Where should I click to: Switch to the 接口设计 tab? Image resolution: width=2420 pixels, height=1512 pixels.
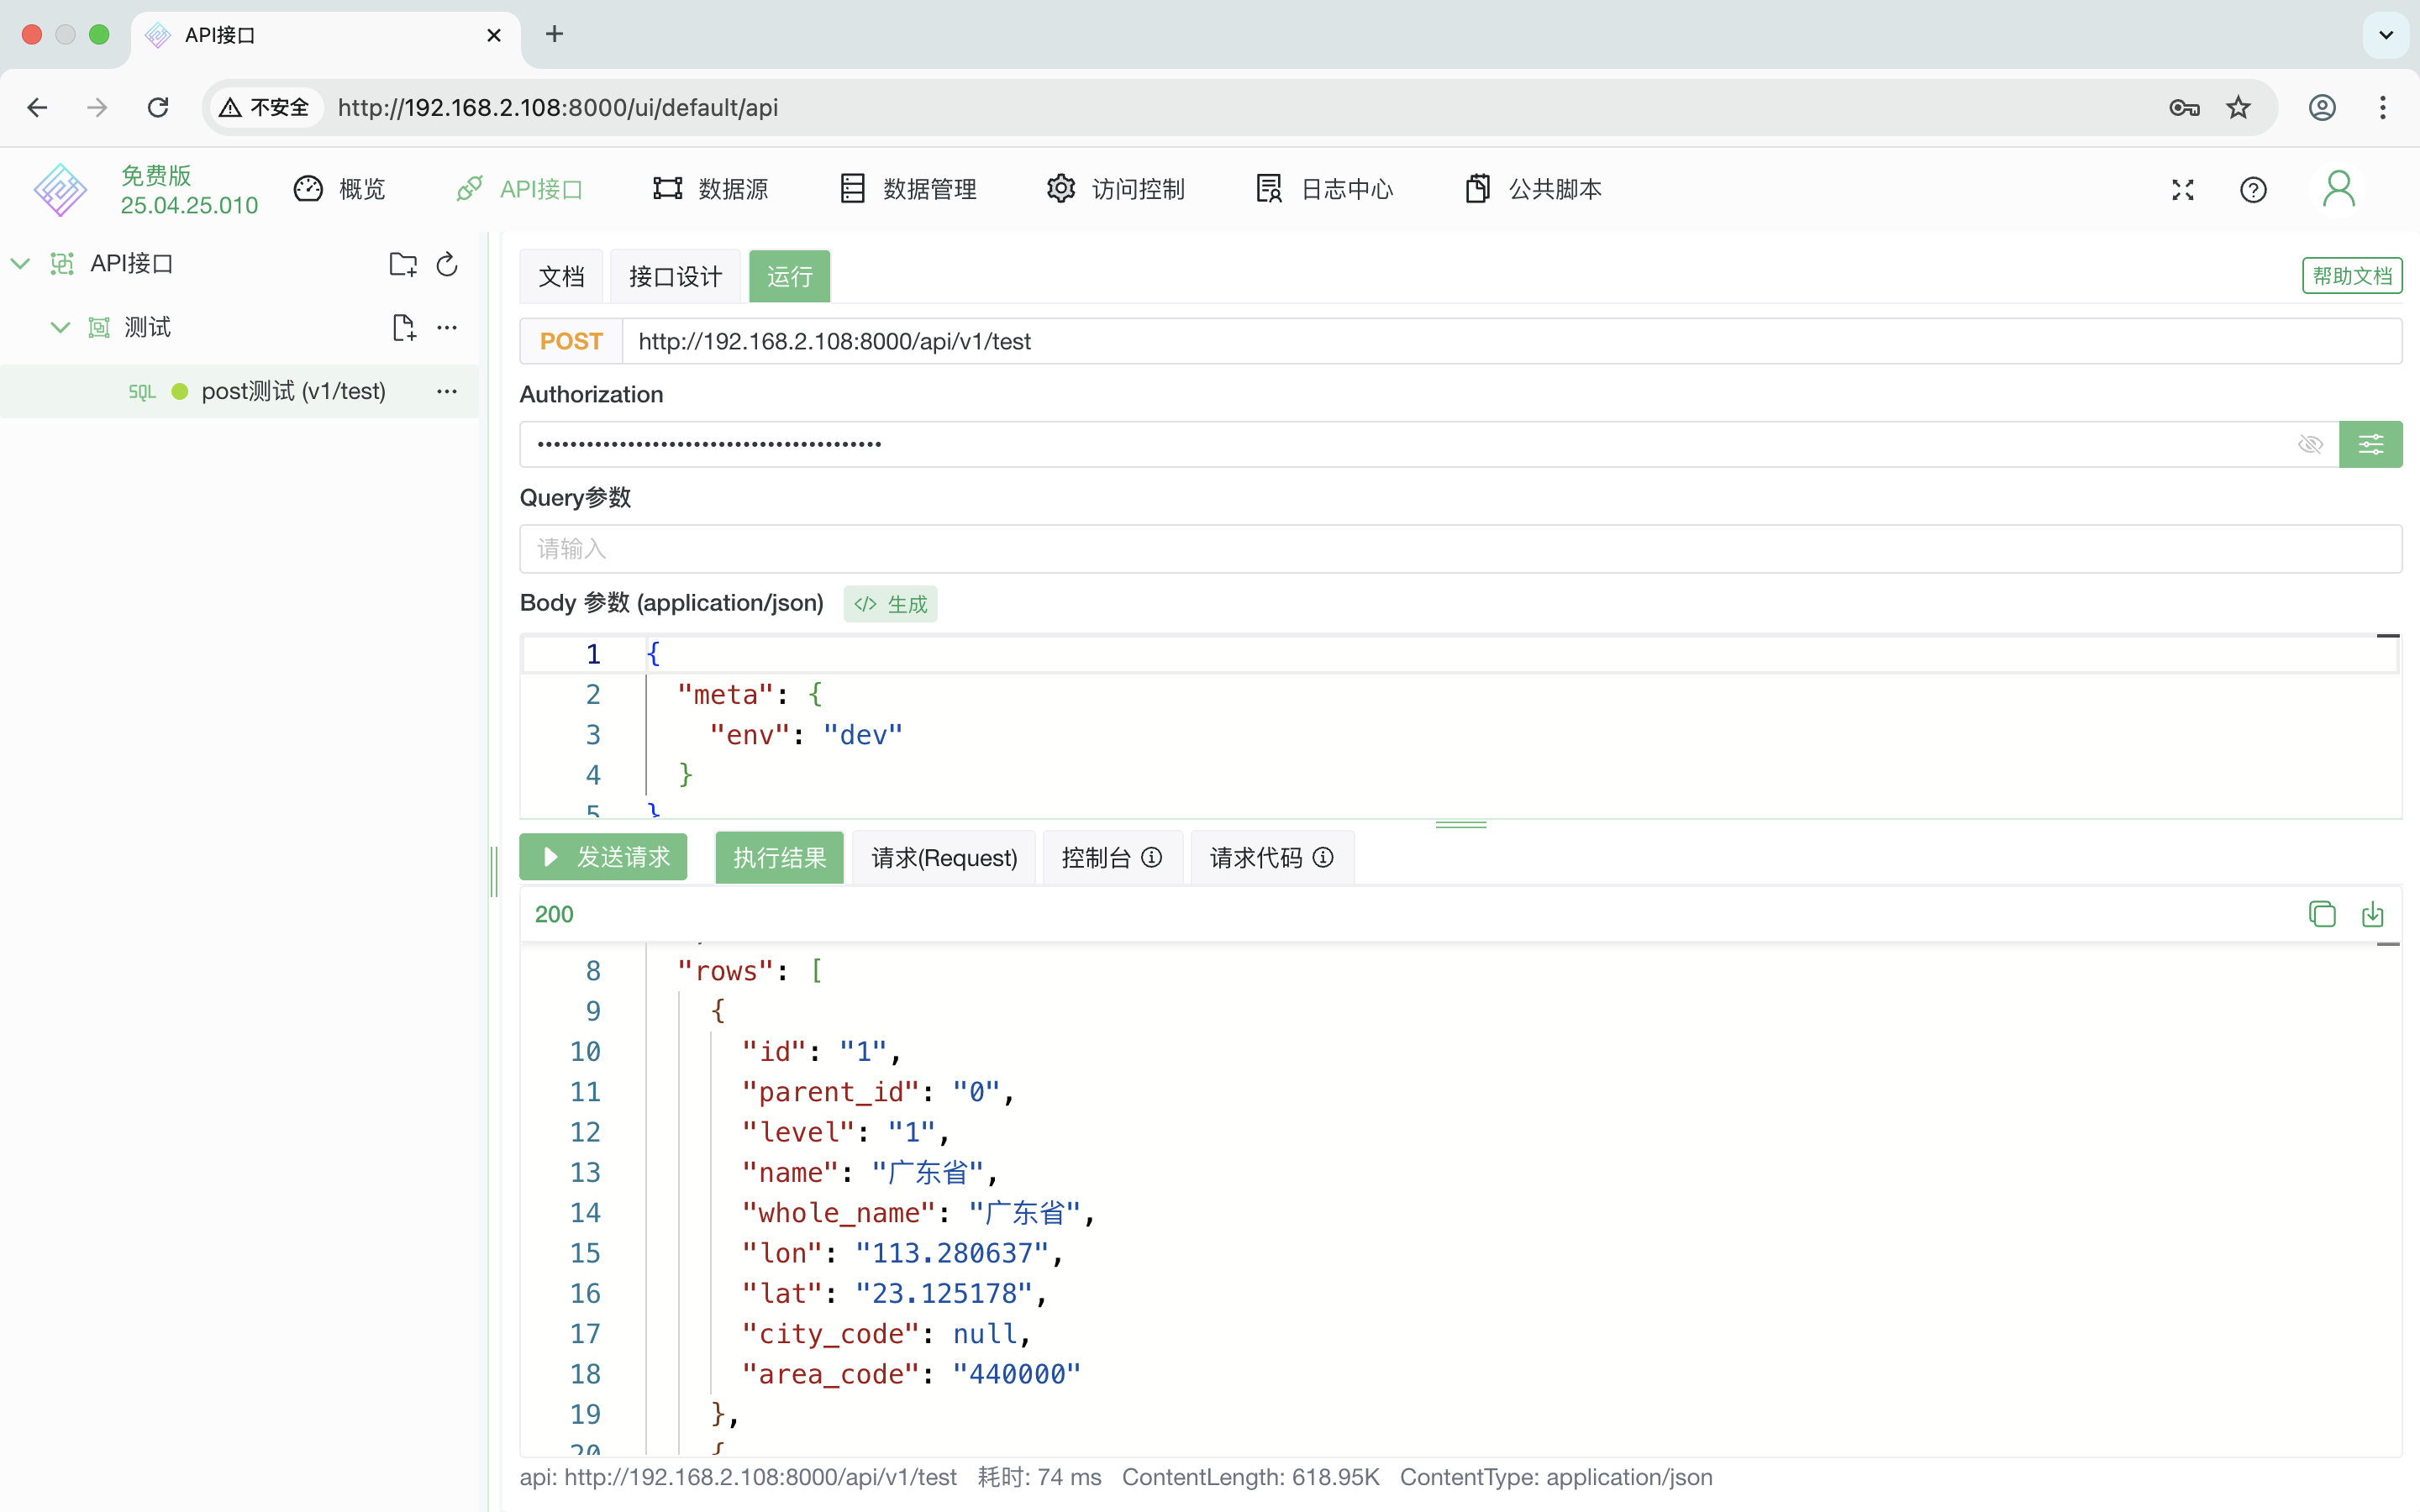point(675,277)
